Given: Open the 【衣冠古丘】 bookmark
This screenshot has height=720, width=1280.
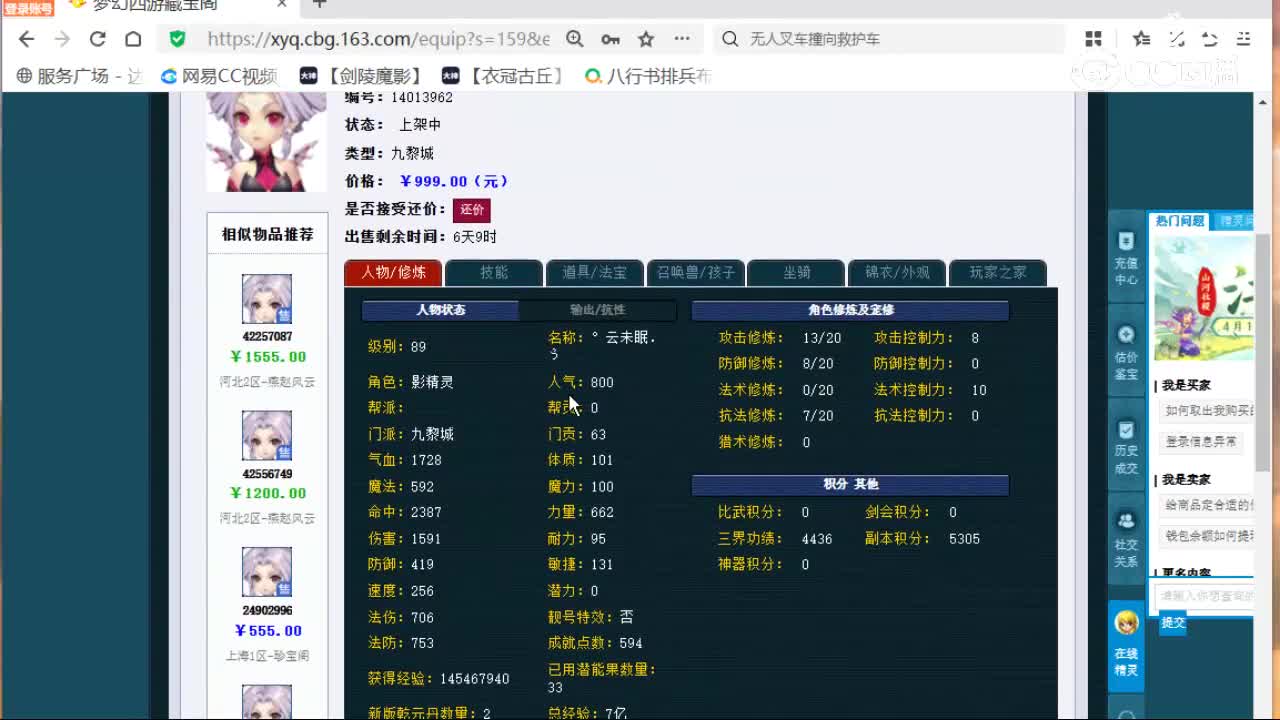Looking at the screenshot, I should pos(503,76).
